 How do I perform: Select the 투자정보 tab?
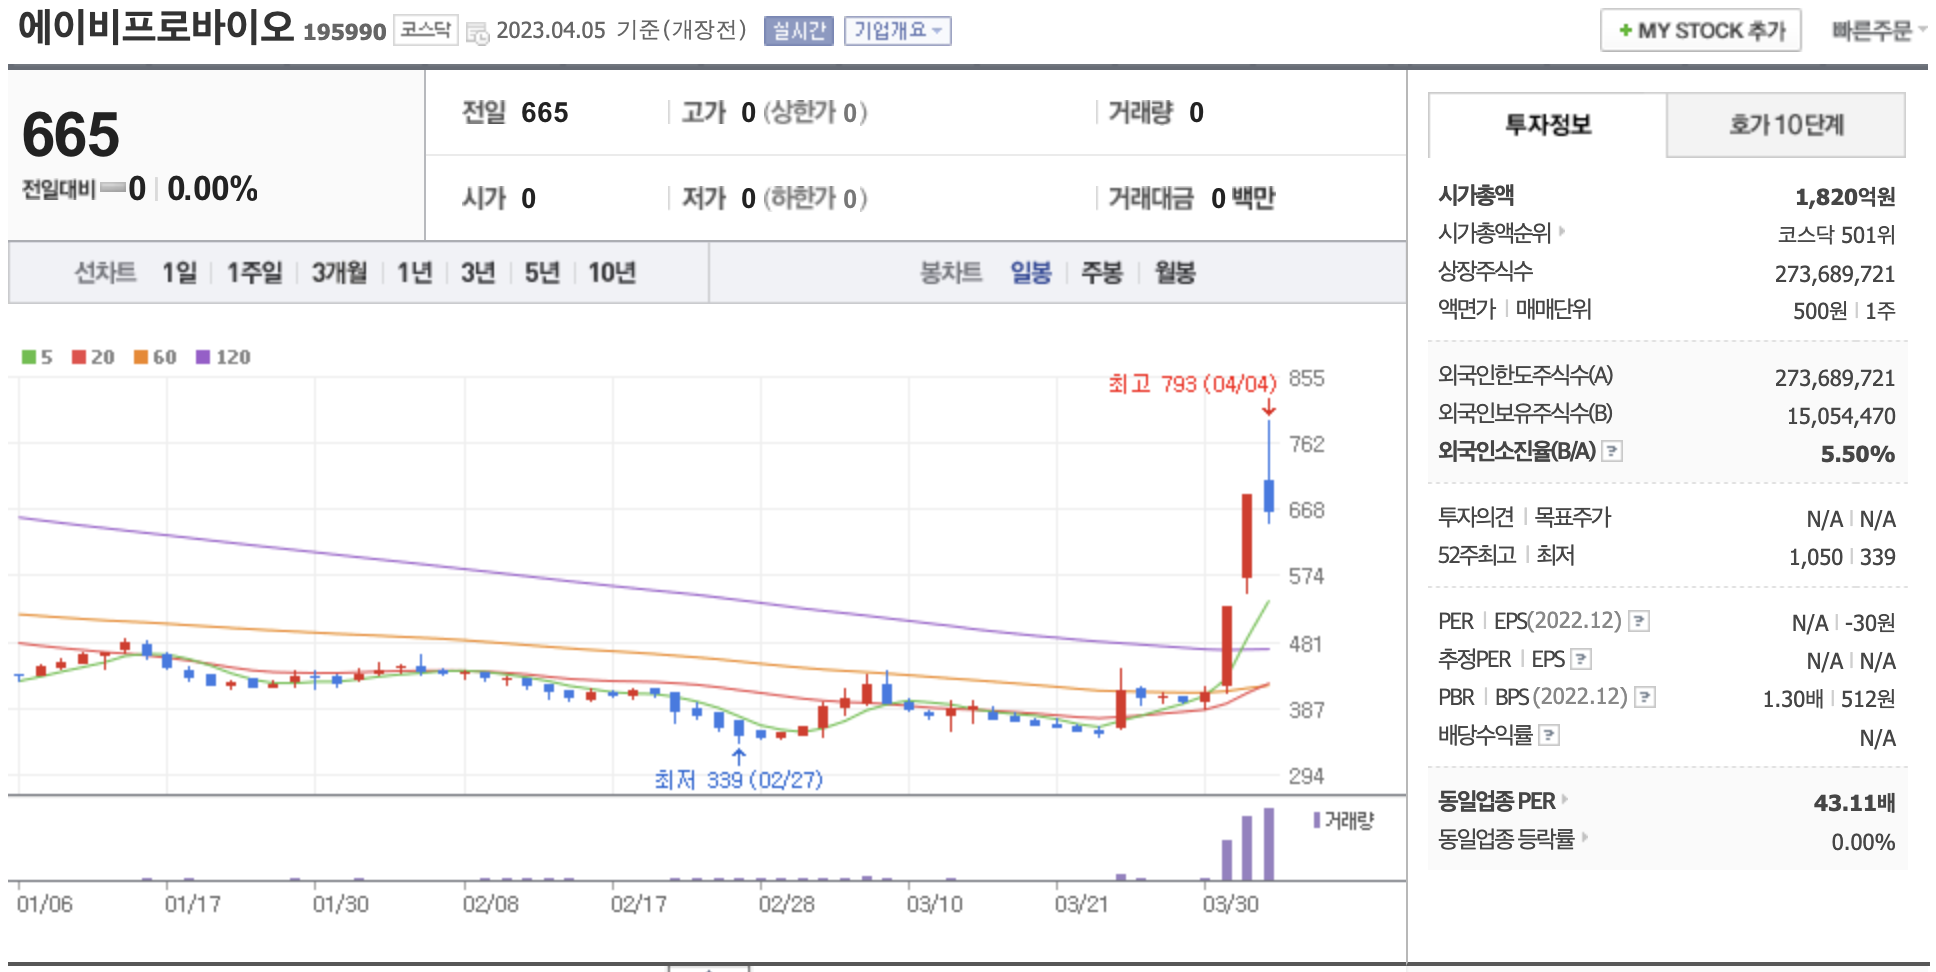pos(1547,125)
